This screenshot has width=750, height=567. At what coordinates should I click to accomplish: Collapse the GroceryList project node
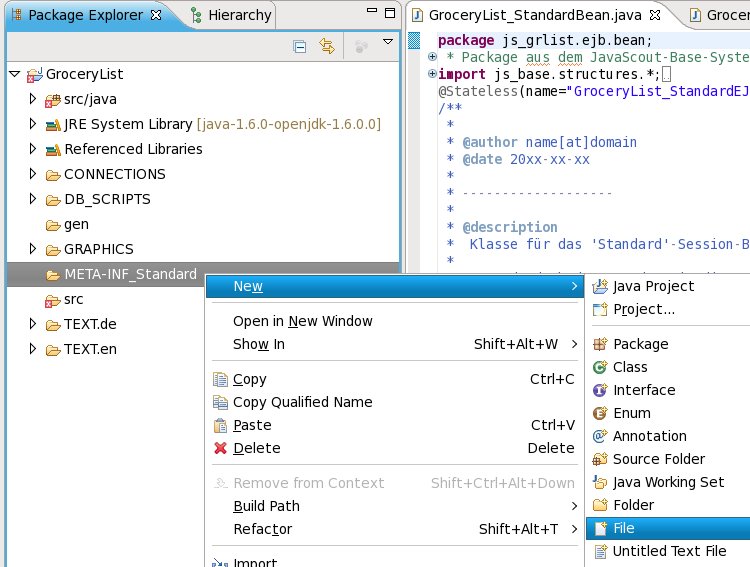[x=14, y=74]
